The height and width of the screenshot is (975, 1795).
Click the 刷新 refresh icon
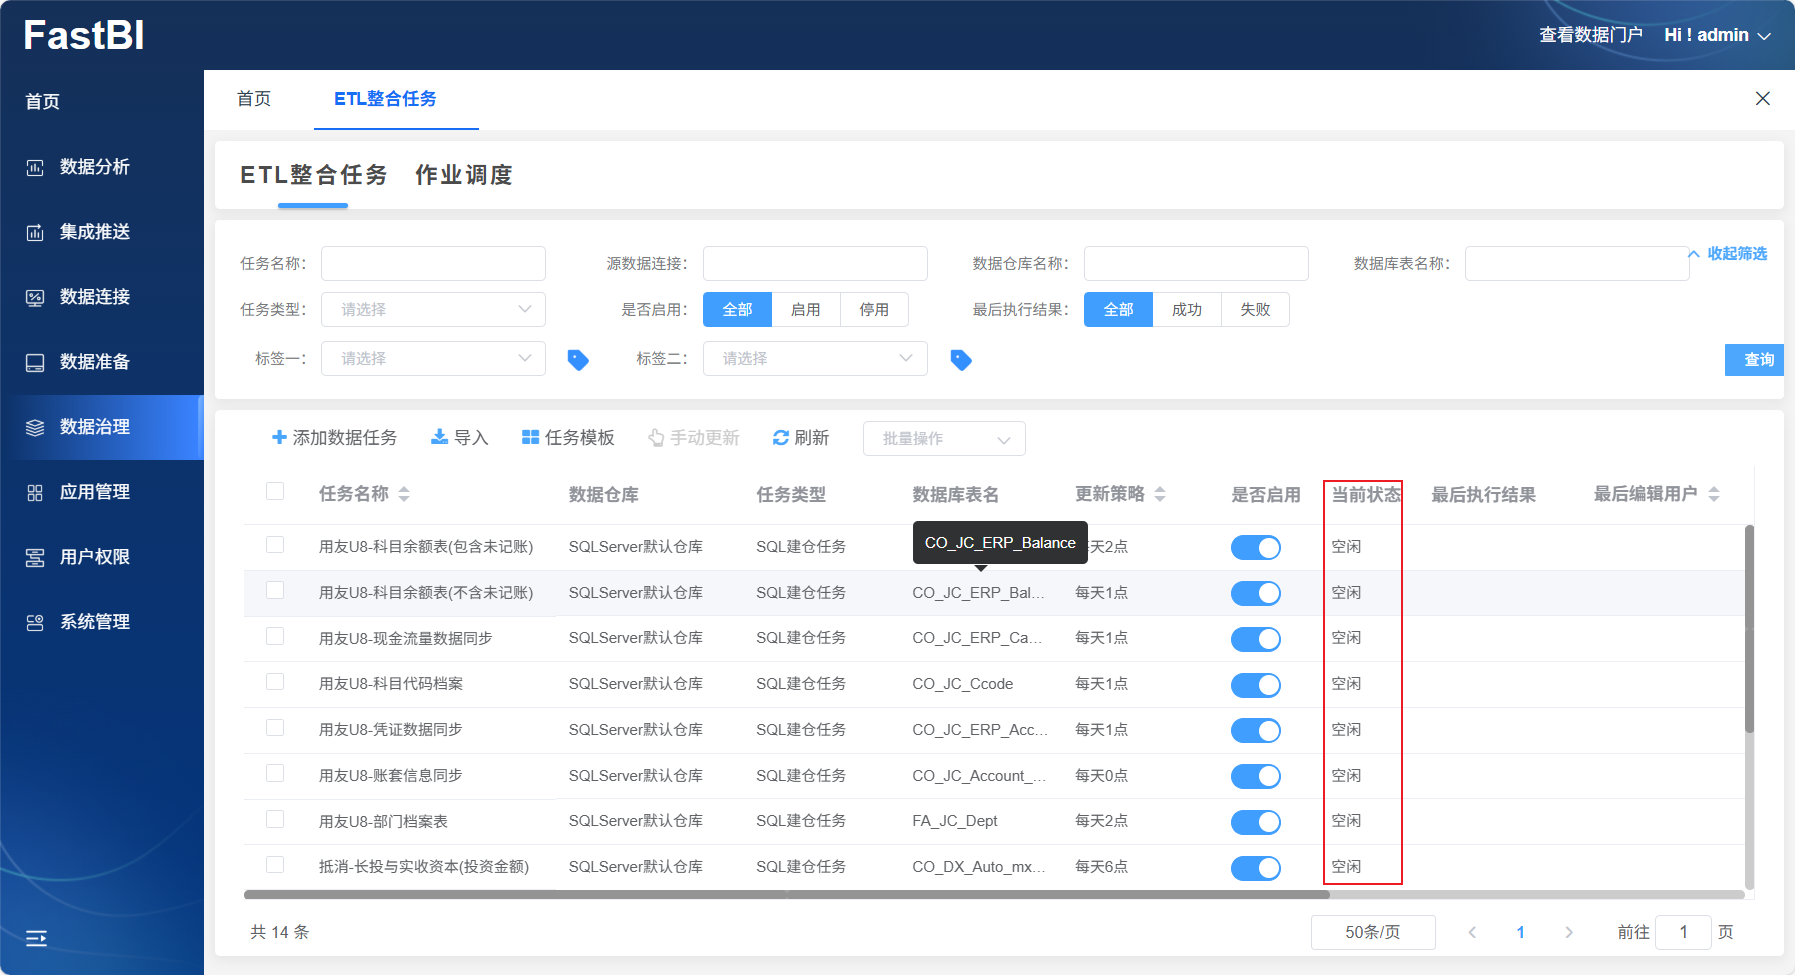781,438
